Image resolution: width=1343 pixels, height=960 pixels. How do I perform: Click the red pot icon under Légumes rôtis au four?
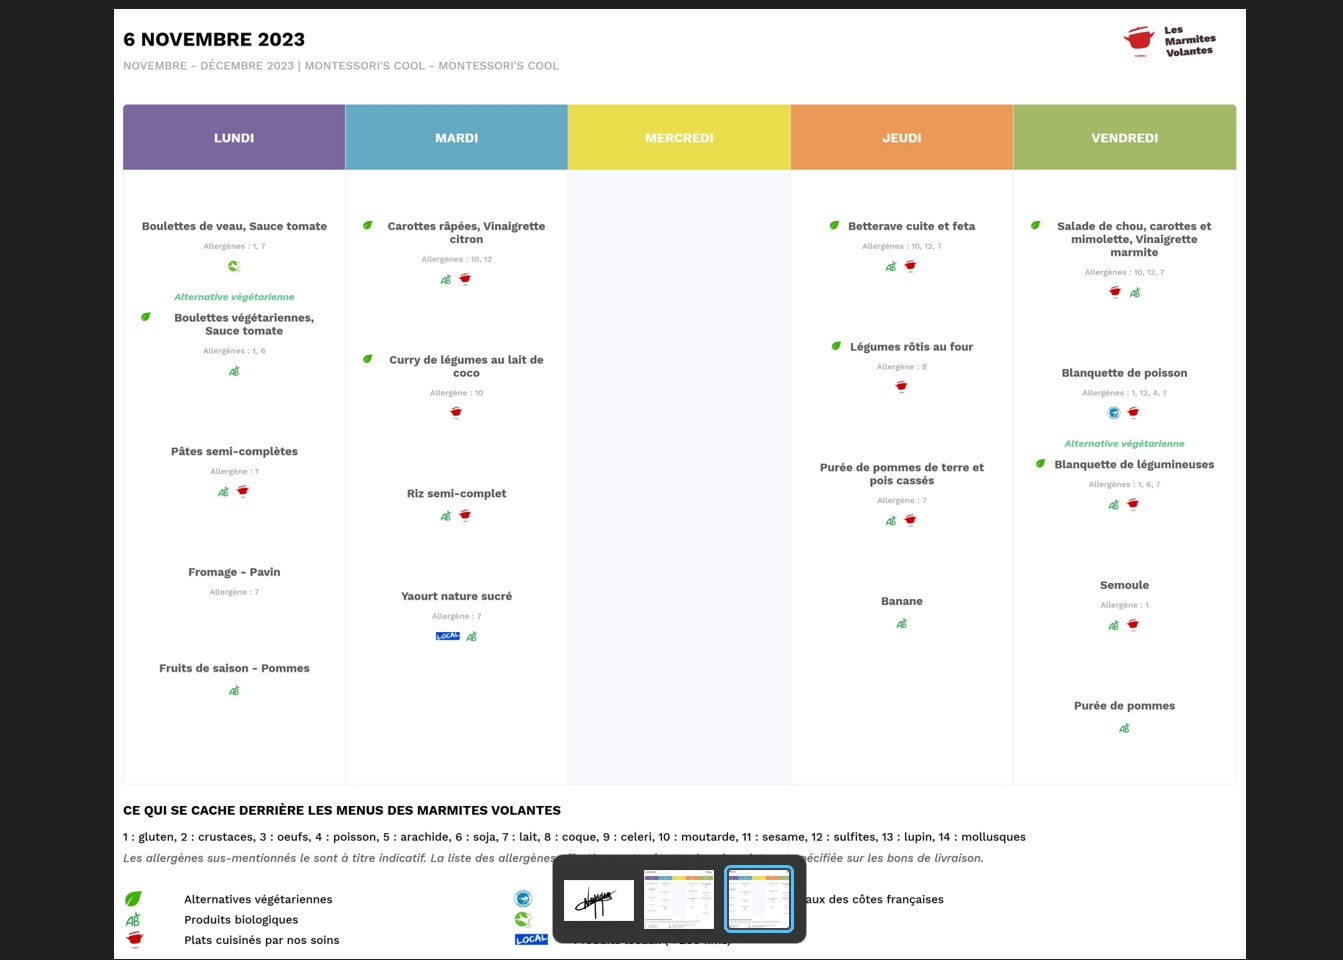click(901, 387)
